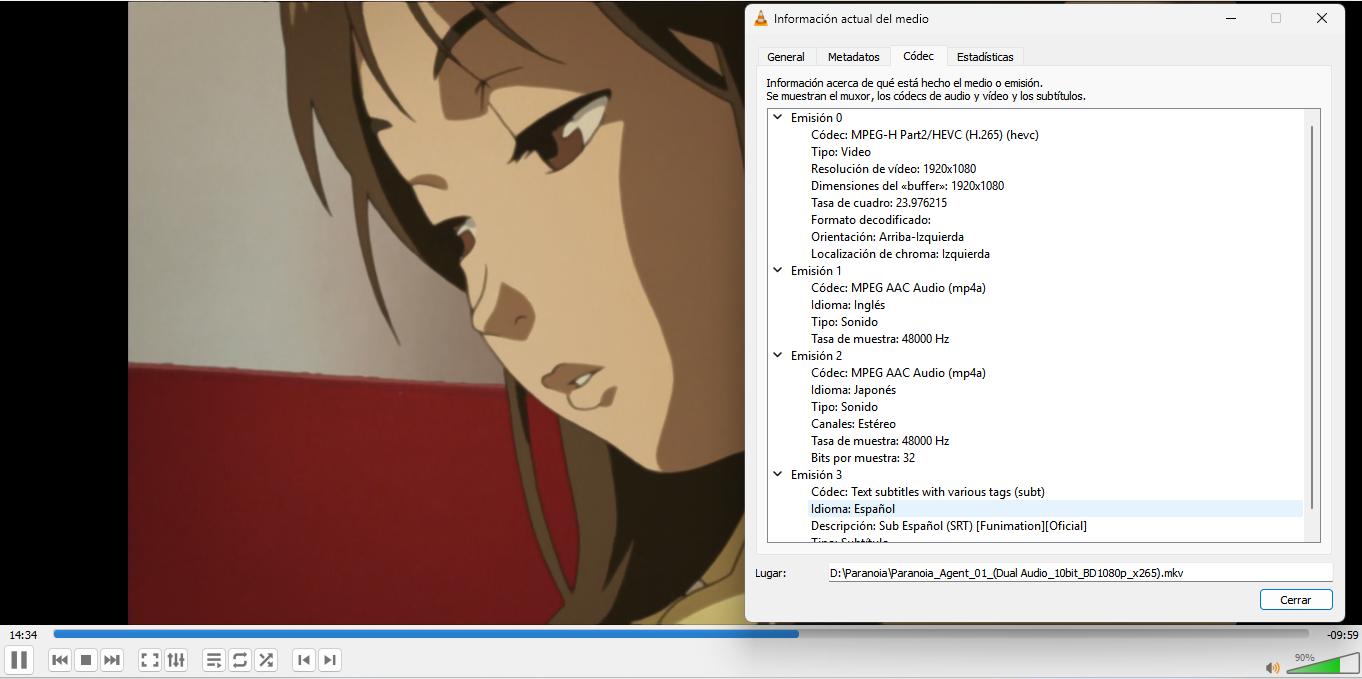1362x679 pixels.
Task: Minimize the Información actual del medio window
Action: 1230,18
